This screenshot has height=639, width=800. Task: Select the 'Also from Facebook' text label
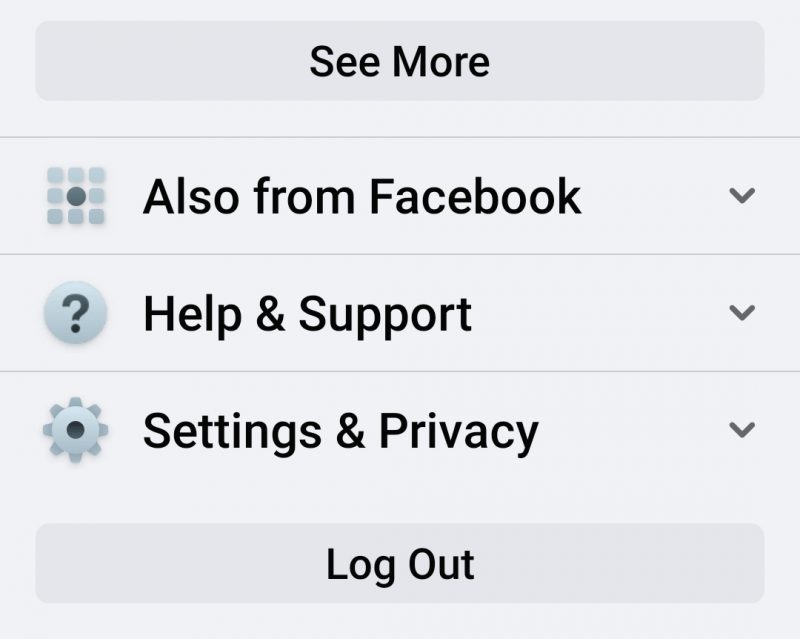(x=362, y=196)
